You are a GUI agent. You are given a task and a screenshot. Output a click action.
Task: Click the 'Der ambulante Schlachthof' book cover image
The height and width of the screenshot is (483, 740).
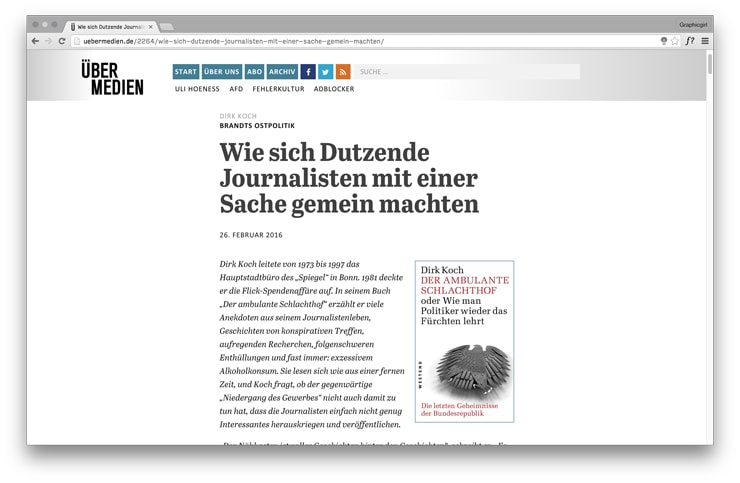click(464, 341)
